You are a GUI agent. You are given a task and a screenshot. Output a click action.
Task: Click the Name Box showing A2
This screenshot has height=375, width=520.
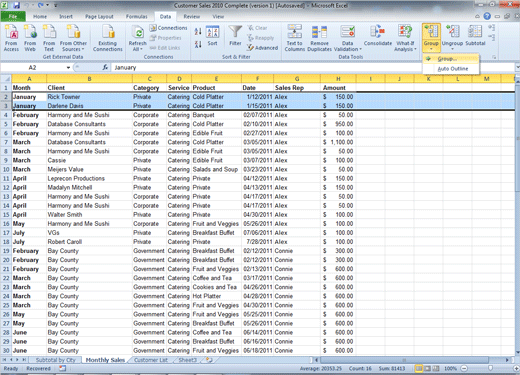click(32, 67)
